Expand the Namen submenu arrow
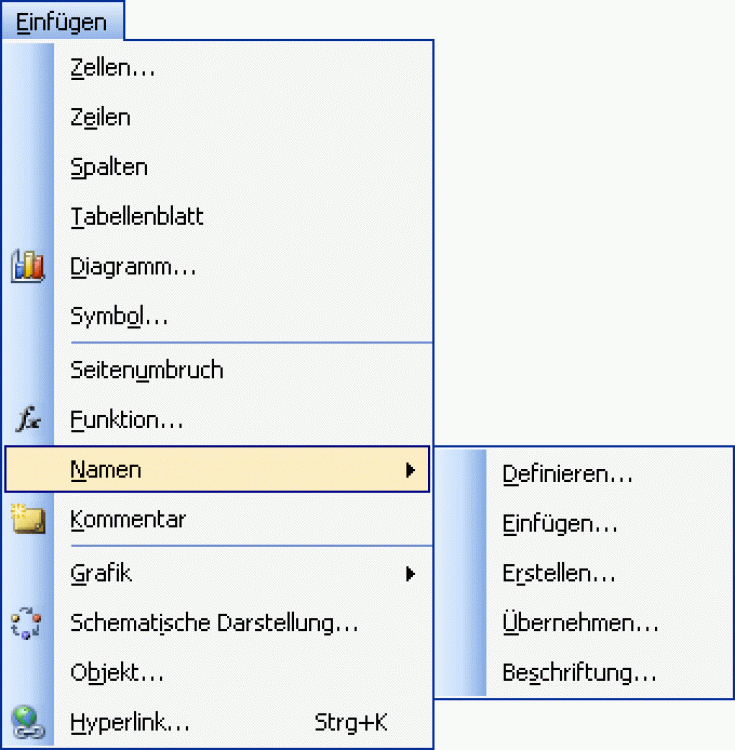Viewport: 735px width, 750px height. (410, 470)
